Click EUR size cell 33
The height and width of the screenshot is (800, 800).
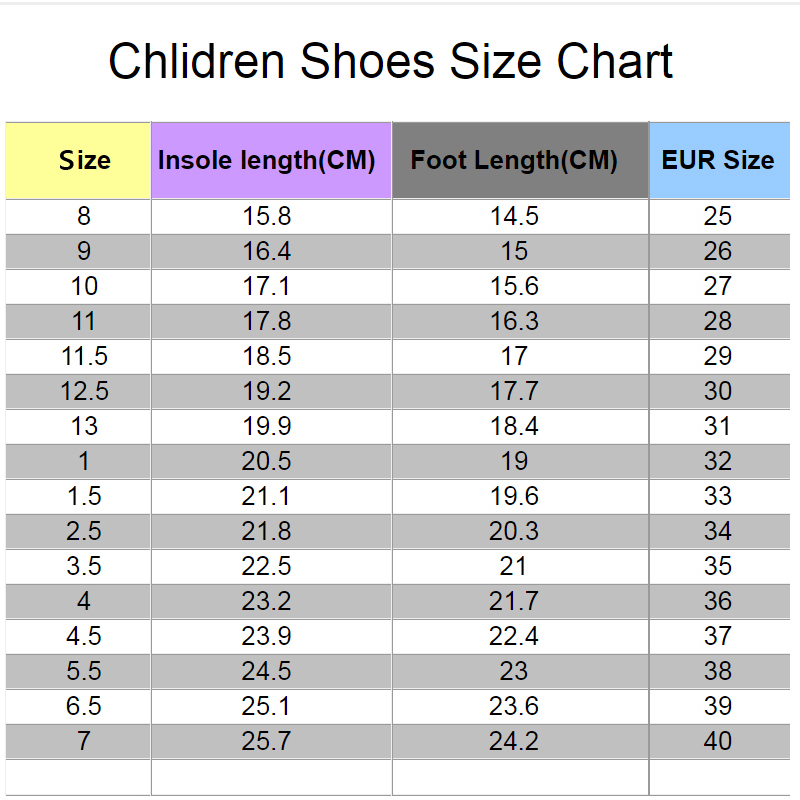point(717,496)
